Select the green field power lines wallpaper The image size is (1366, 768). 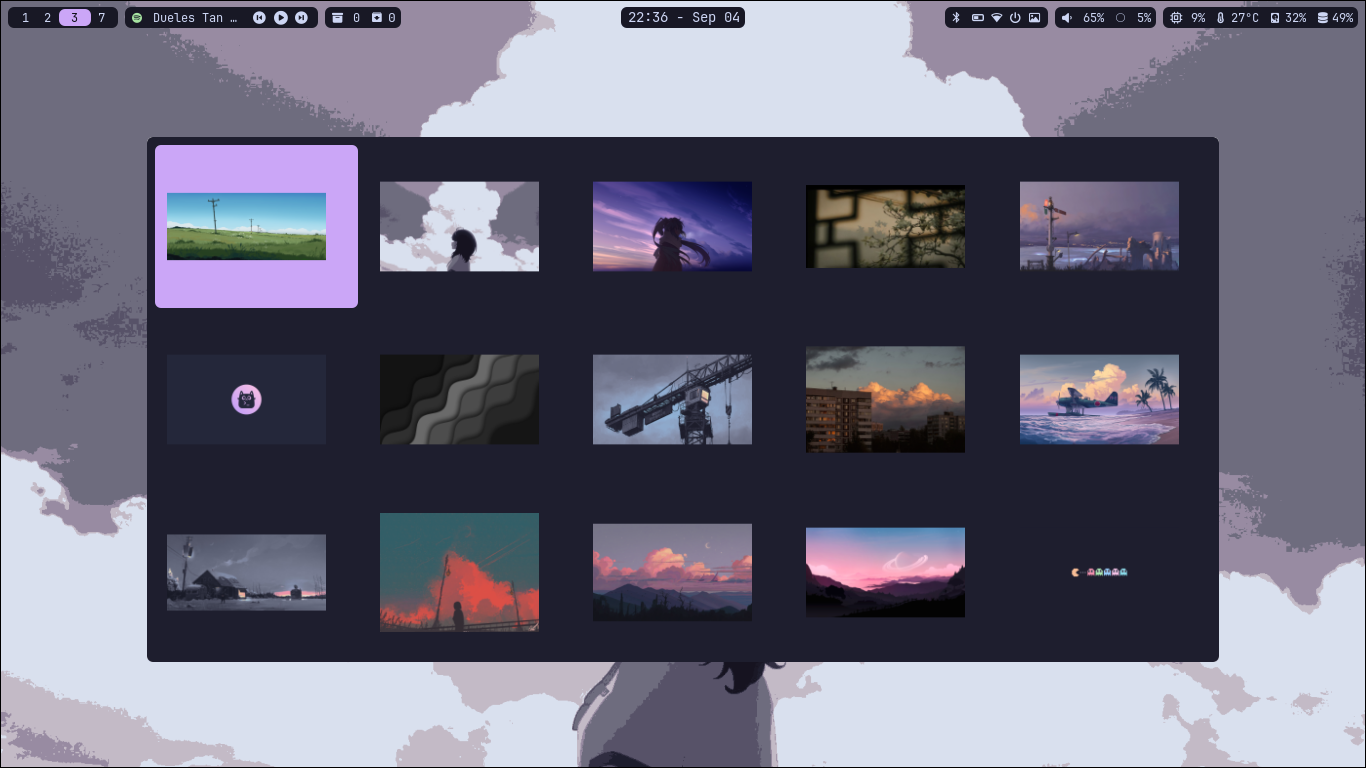246,226
